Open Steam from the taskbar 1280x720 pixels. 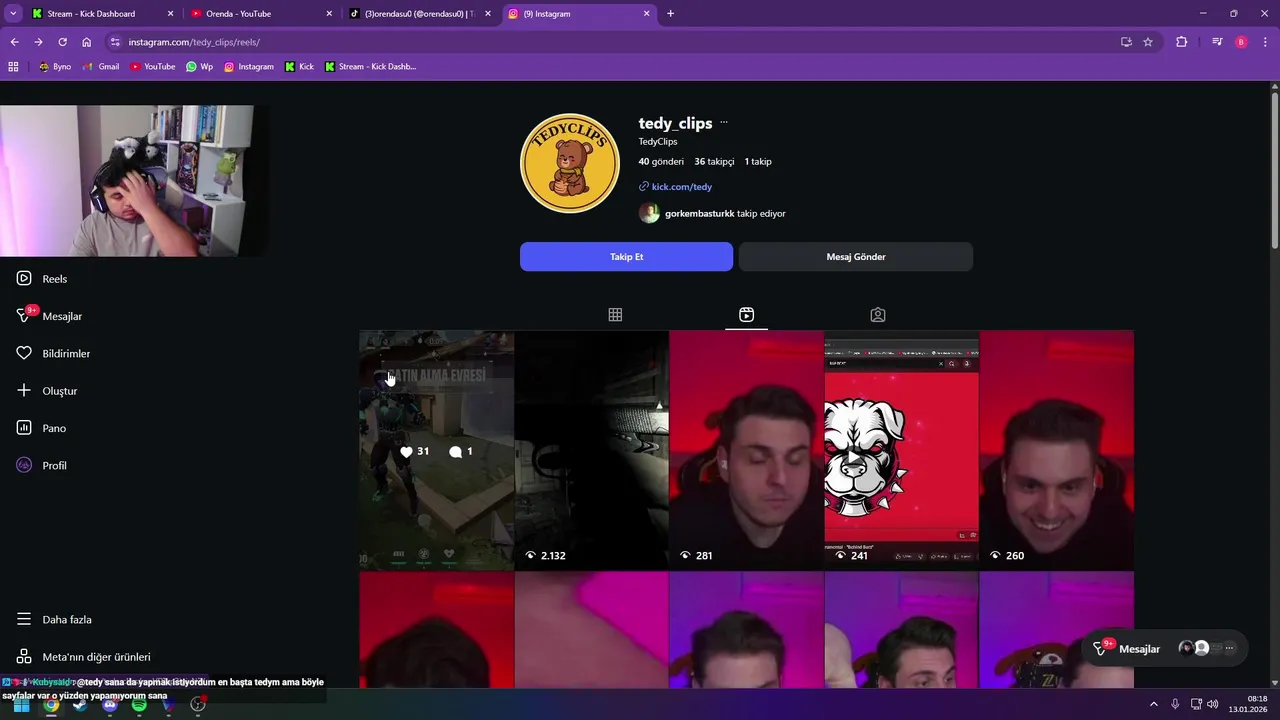(x=80, y=705)
